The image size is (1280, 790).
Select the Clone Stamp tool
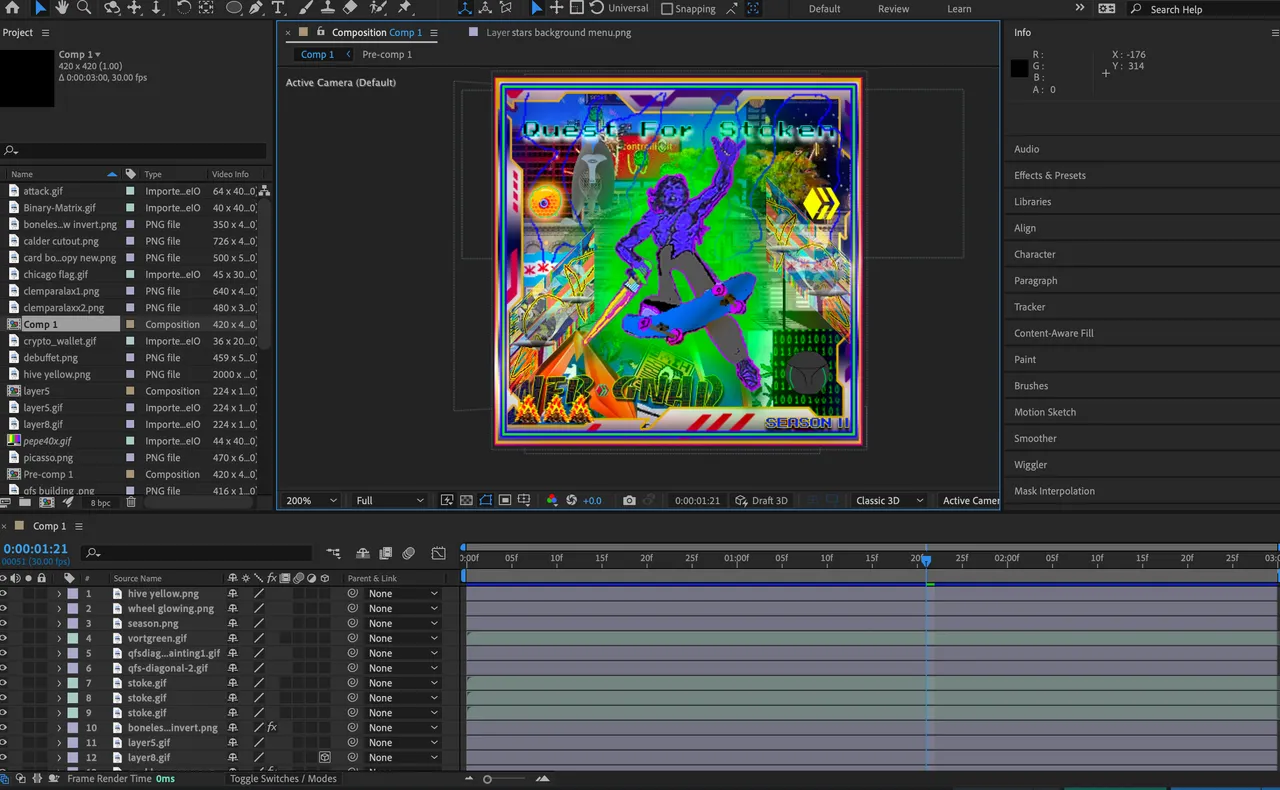pyautogui.click(x=328, y=8)
